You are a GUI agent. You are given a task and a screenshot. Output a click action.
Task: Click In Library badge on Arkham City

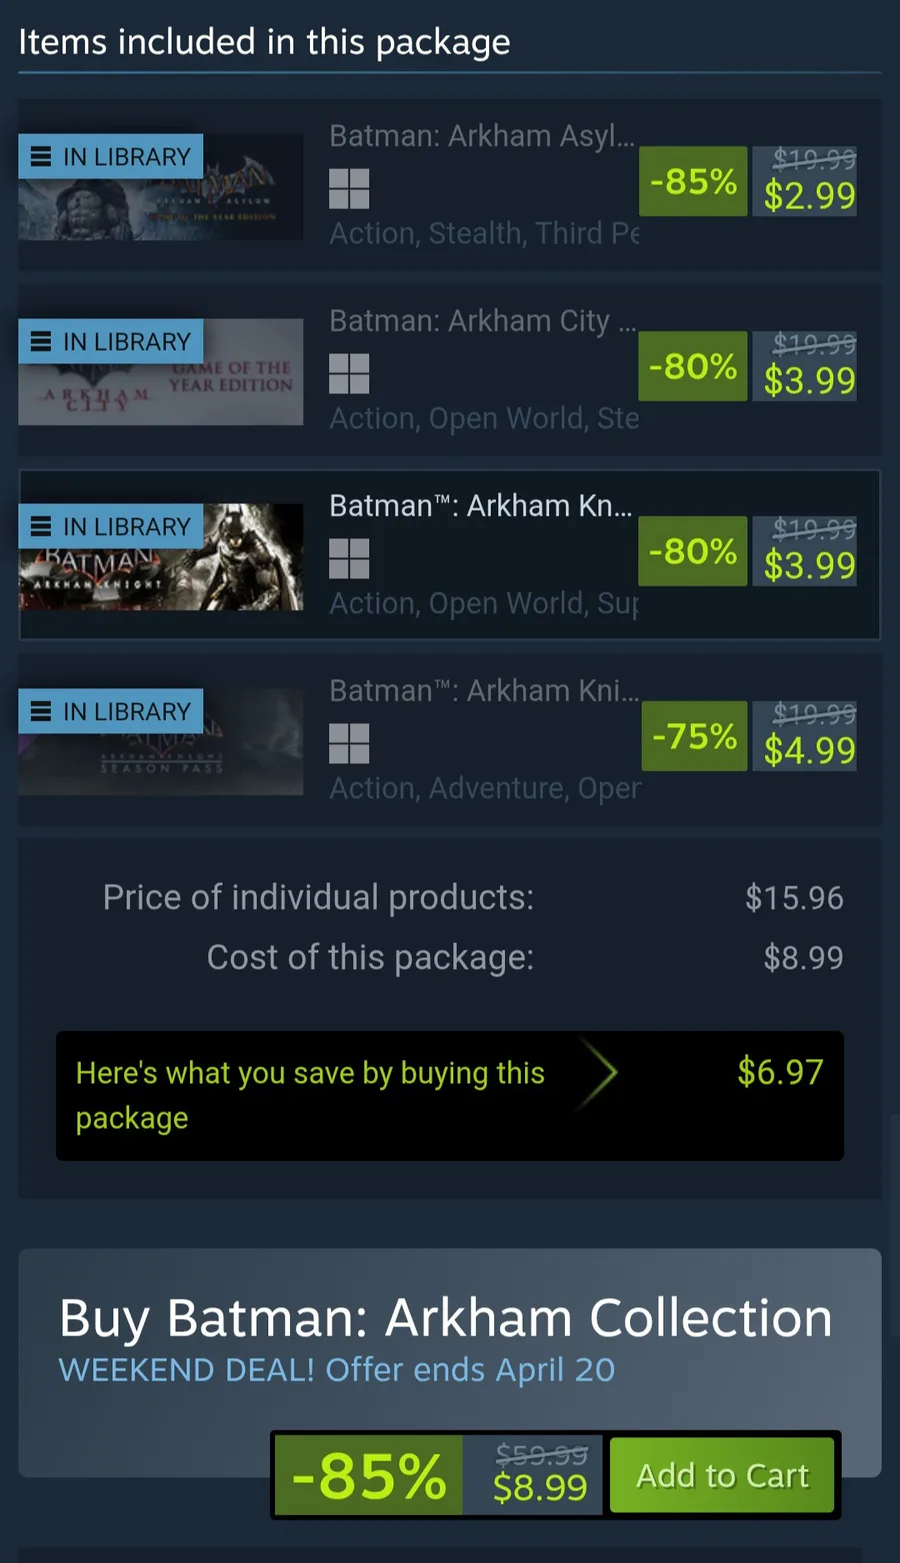111,342
